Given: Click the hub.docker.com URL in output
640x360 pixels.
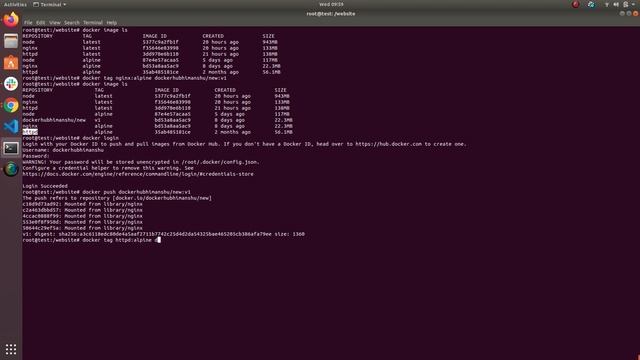Looking at the screenshot, I should click(388, 144).
